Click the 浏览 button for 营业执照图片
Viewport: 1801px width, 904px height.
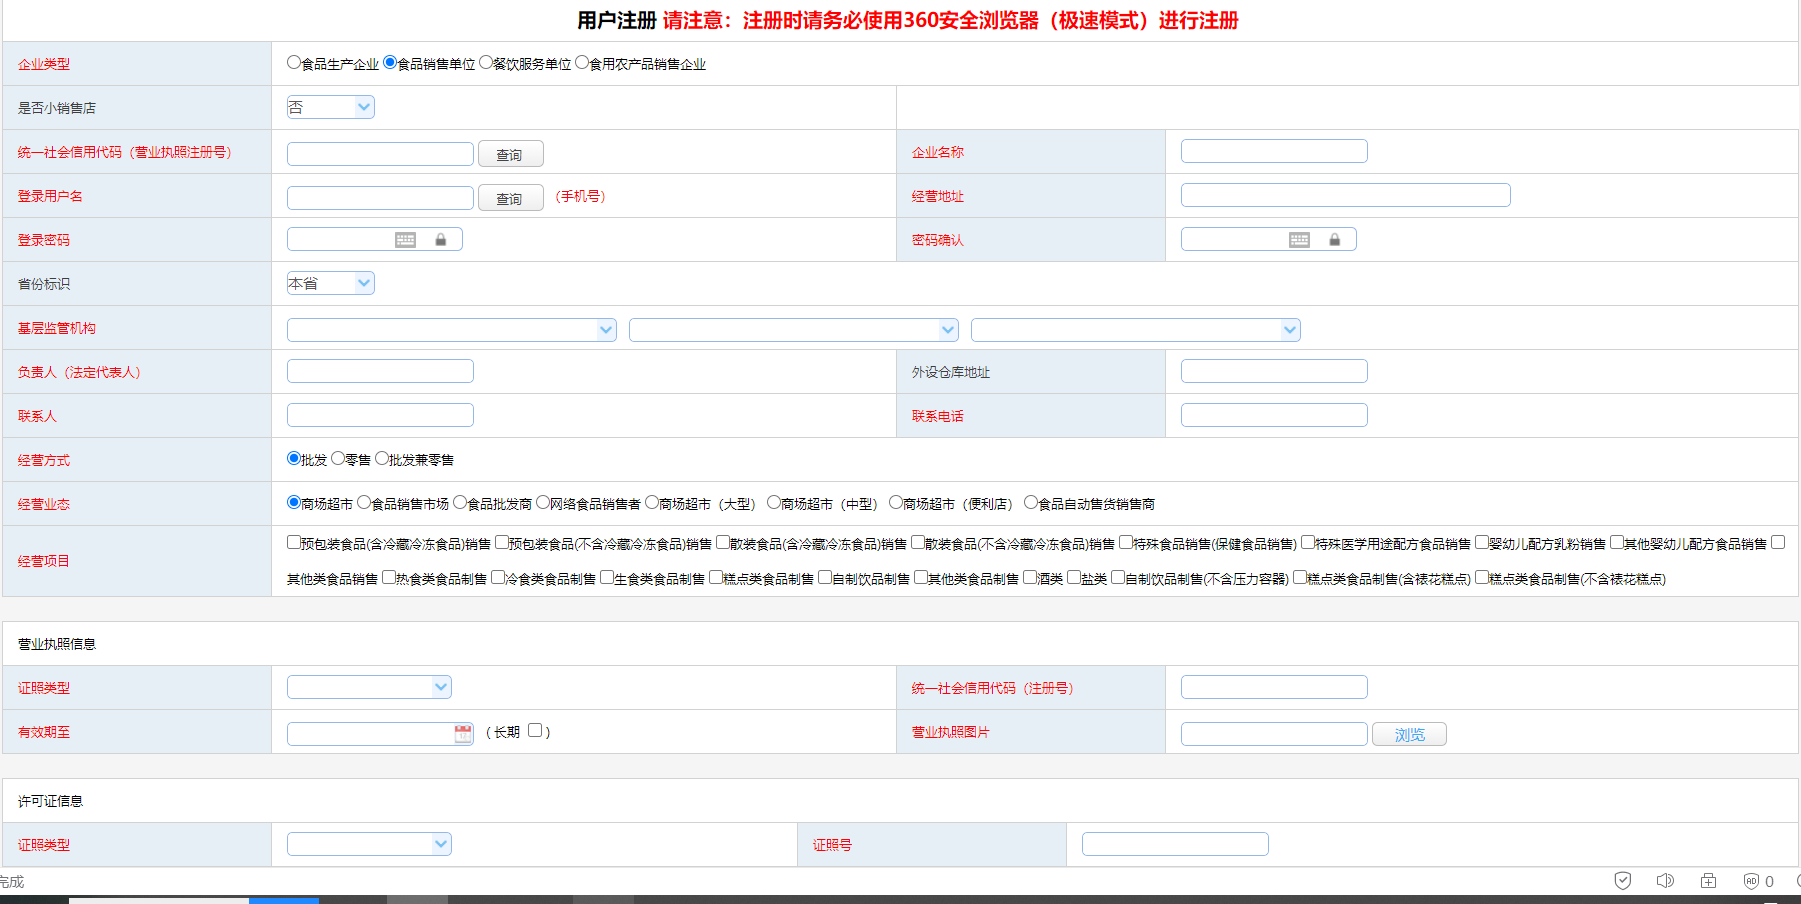(1409, 734)
